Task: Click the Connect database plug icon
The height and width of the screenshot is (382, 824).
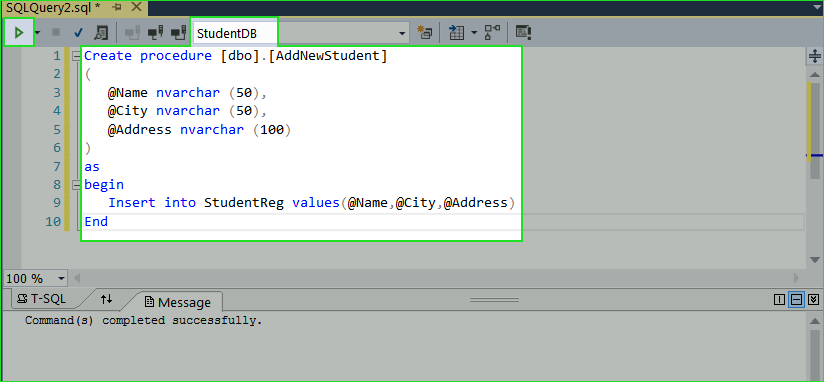Action: coord(132,33)
